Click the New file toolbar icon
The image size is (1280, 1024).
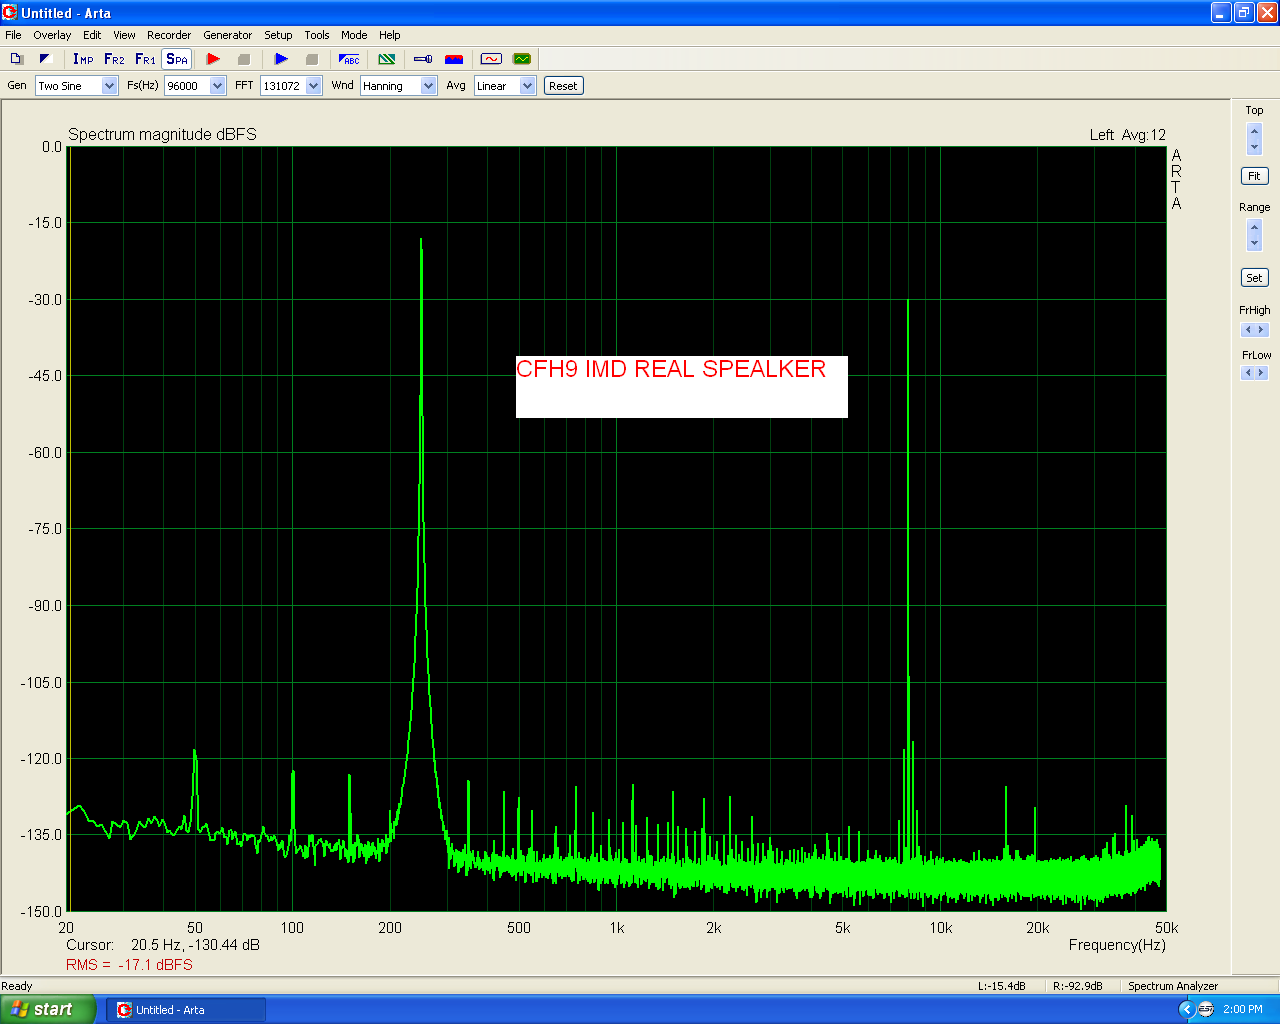click(16, 59)
